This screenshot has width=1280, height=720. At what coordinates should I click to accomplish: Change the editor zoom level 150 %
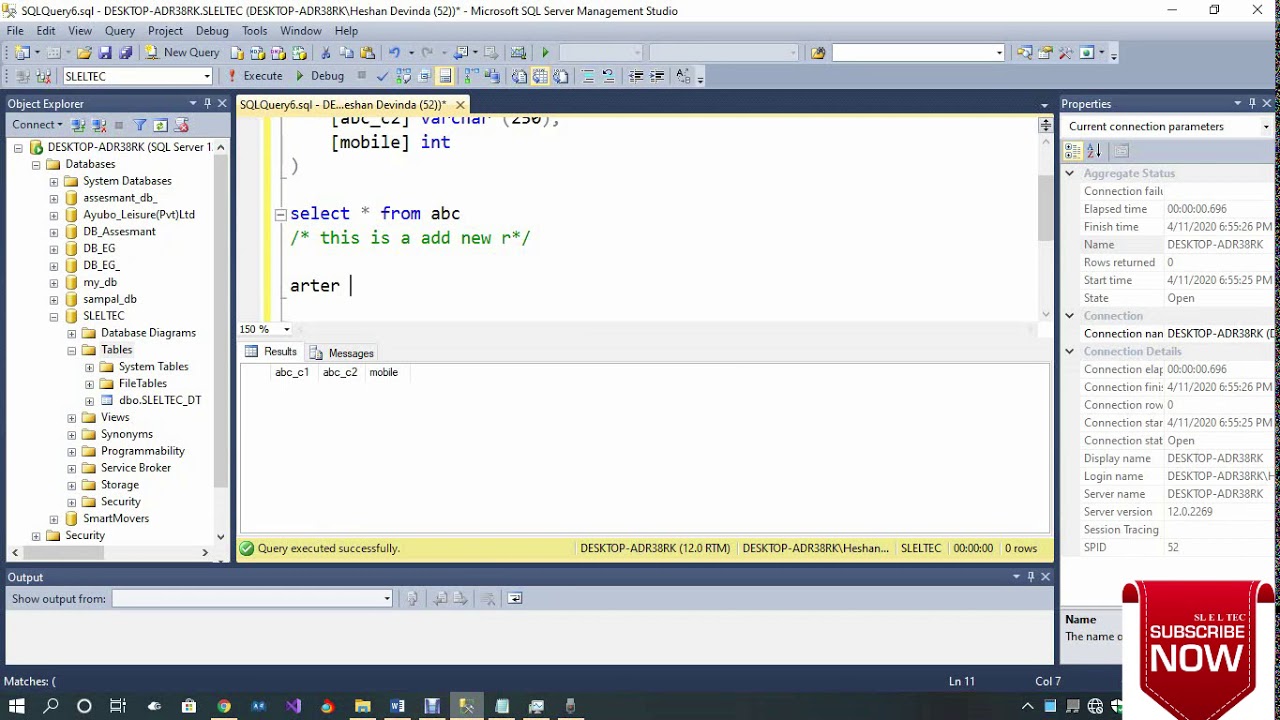pos(264,329)
